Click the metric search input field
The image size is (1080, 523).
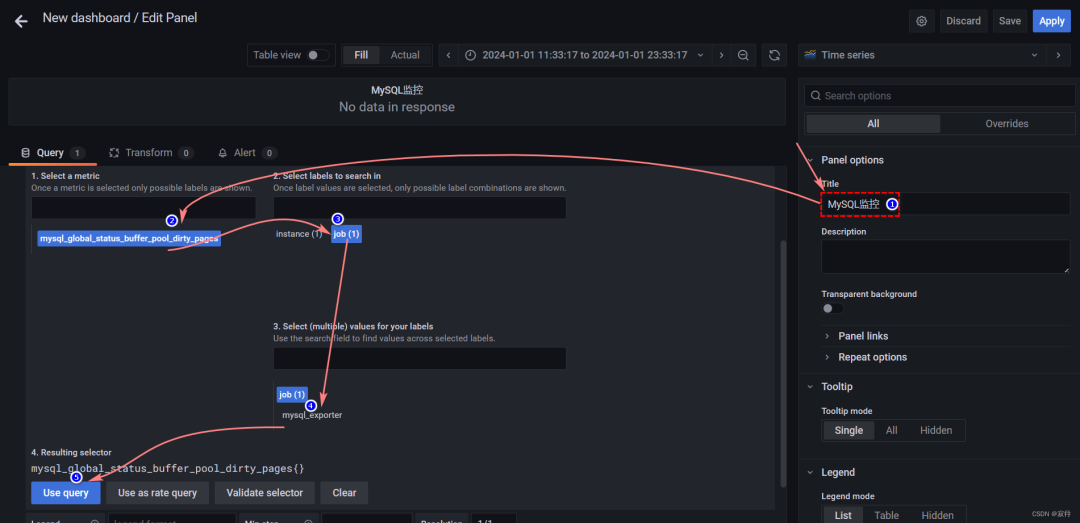[143, 208]
